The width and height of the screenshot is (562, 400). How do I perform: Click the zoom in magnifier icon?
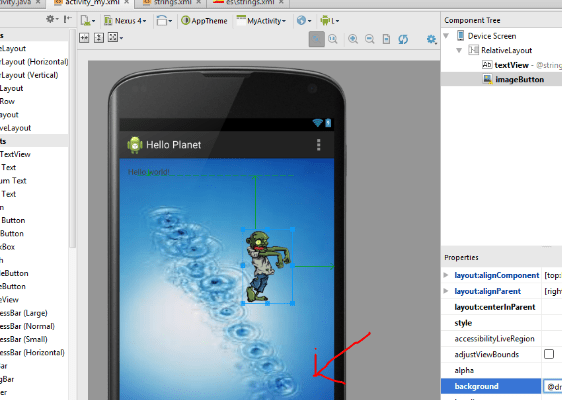click(x=353, y=39)
